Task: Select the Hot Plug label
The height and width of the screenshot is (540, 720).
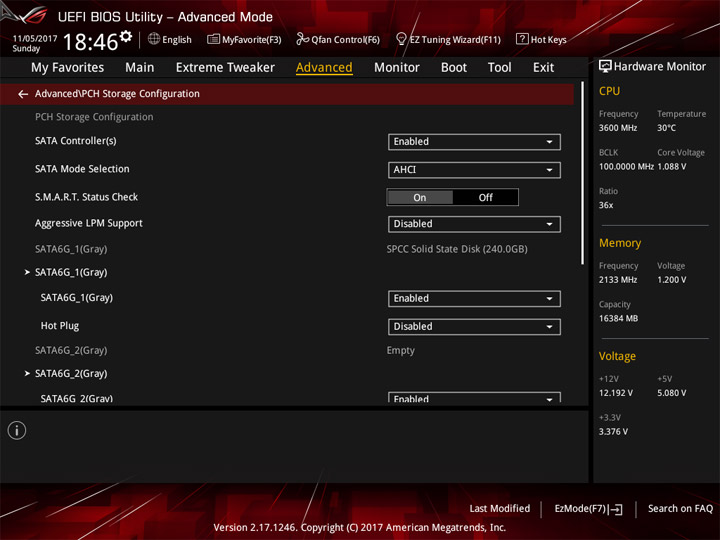Action: 60,326
